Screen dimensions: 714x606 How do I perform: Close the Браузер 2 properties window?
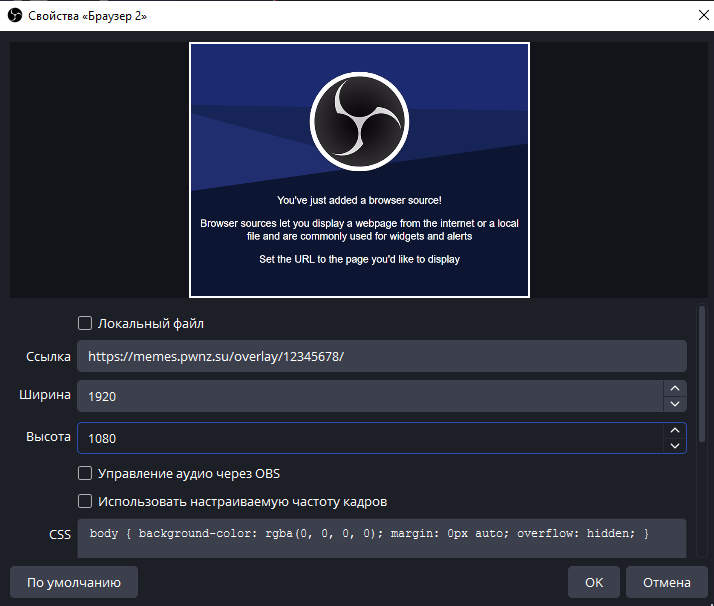697,15
